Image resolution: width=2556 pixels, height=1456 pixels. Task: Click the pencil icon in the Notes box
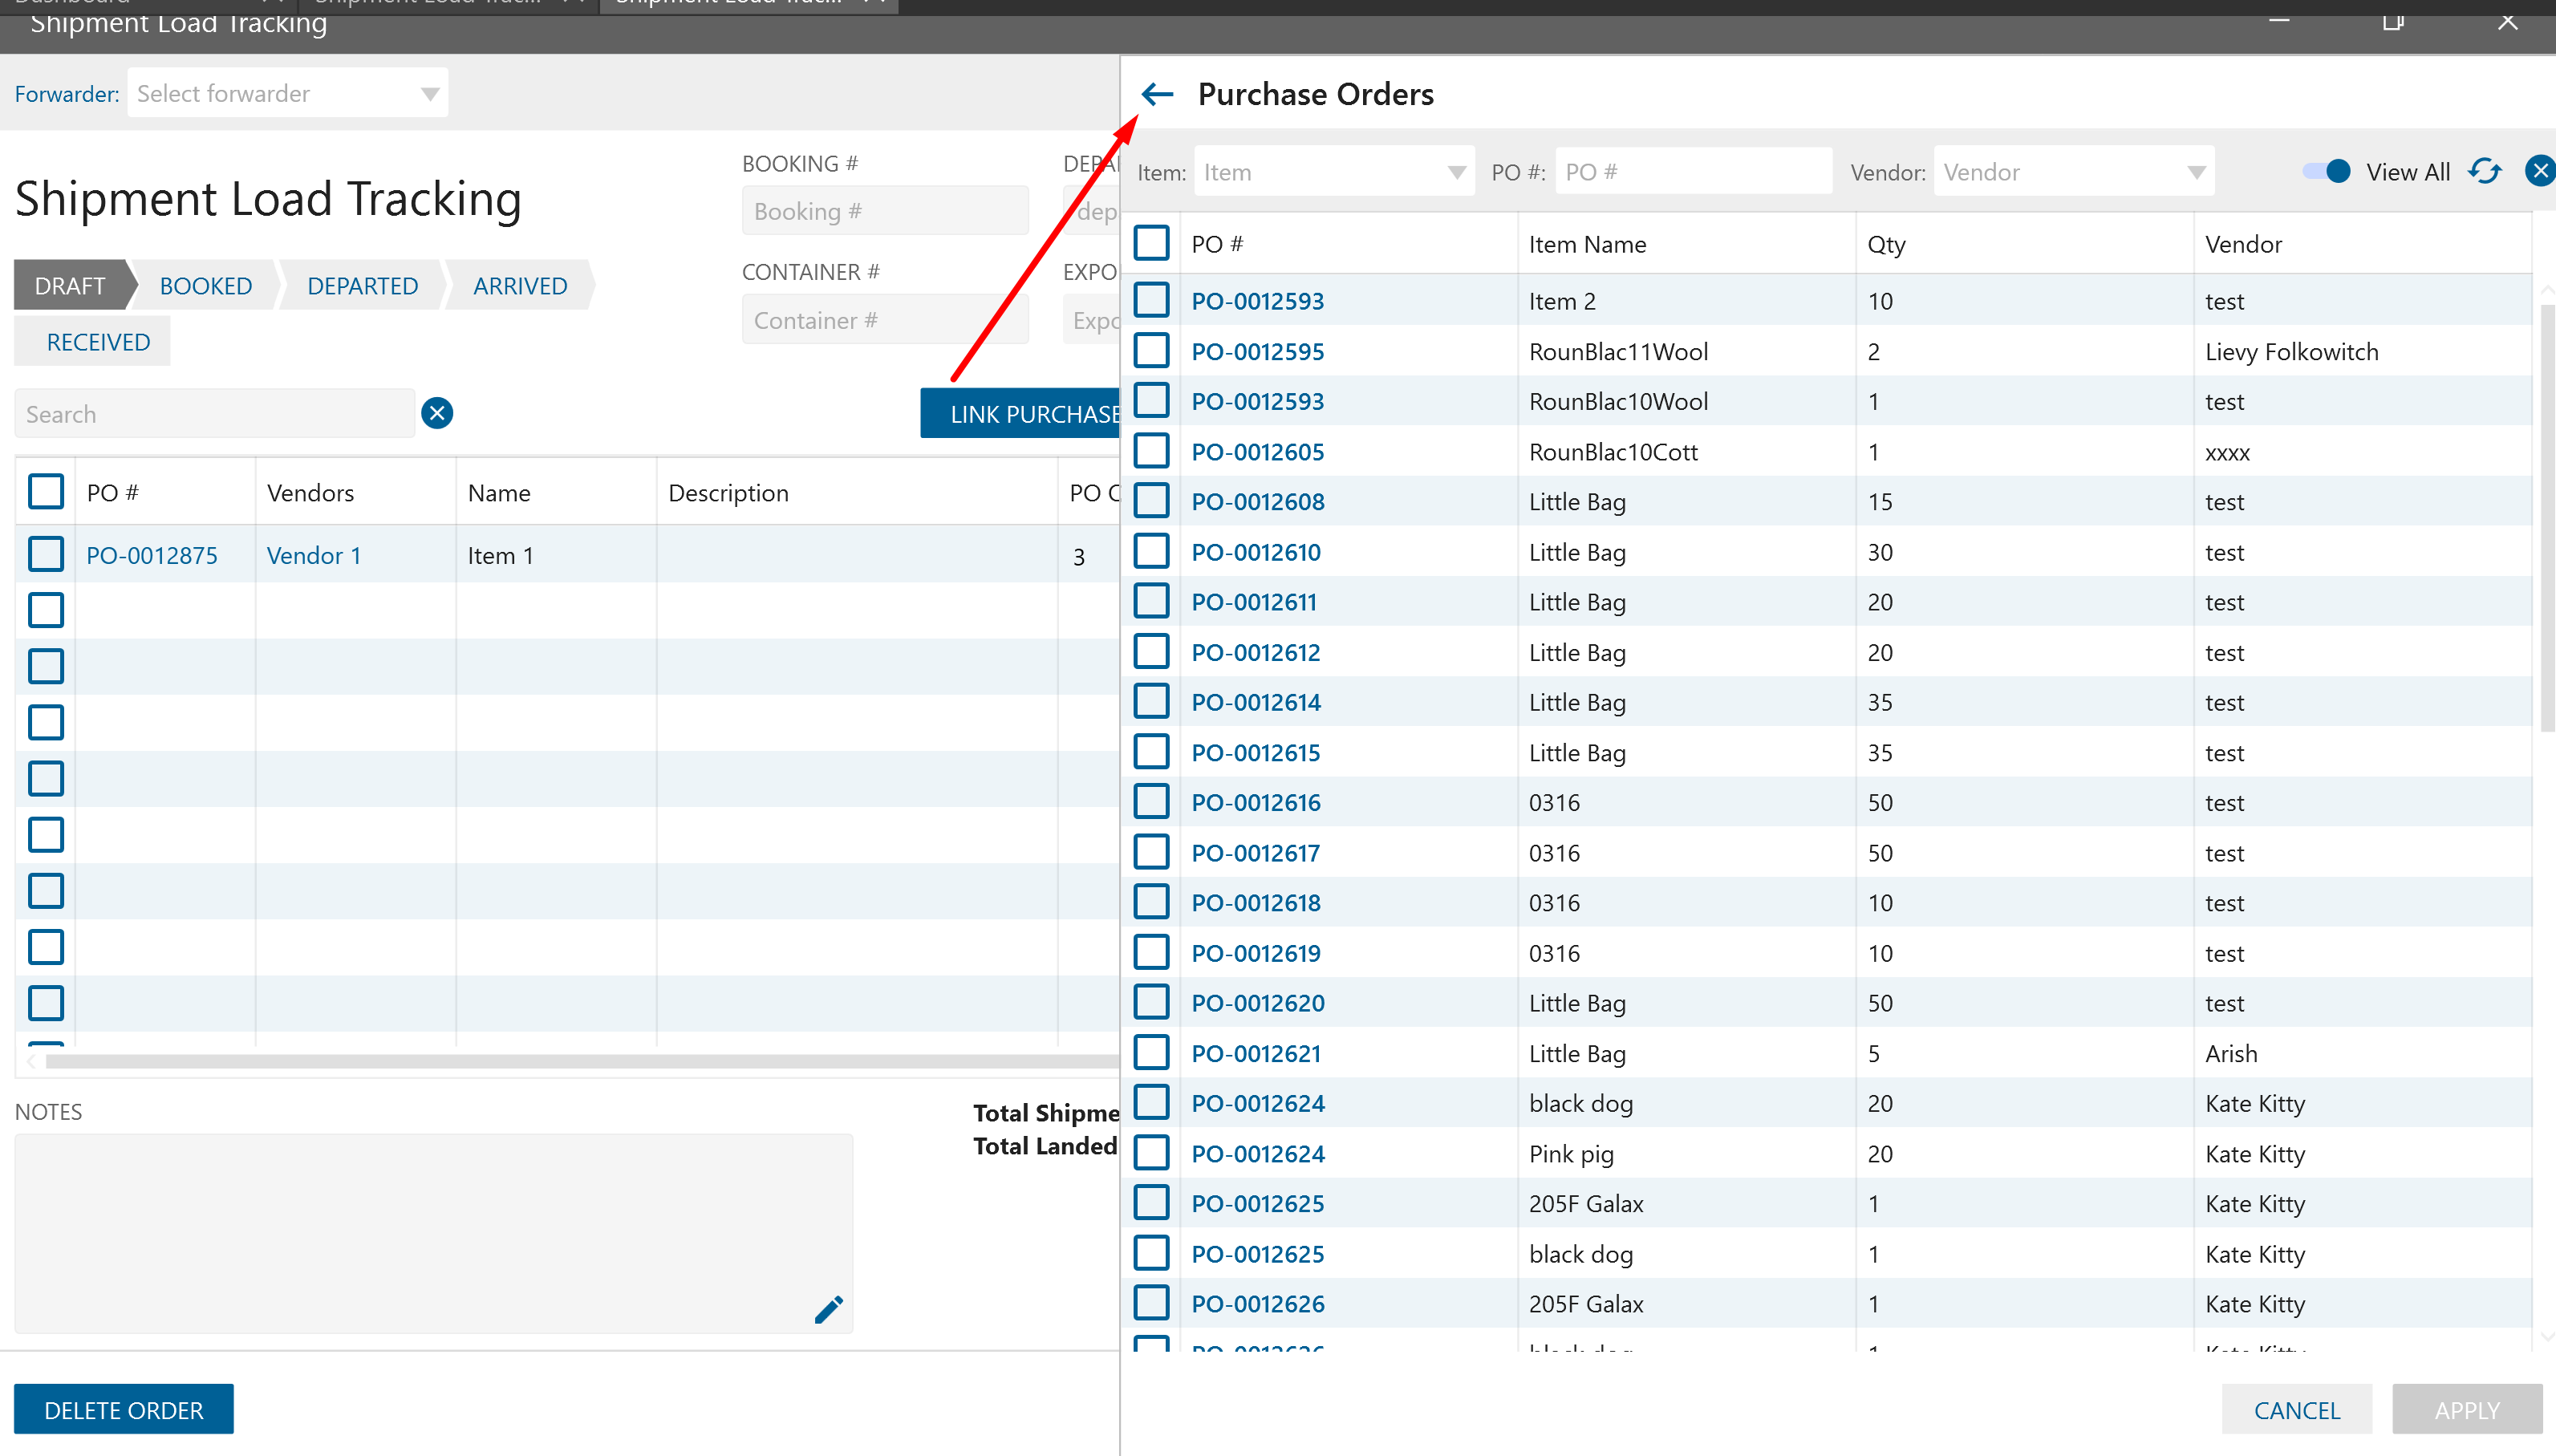[828, 1309]
